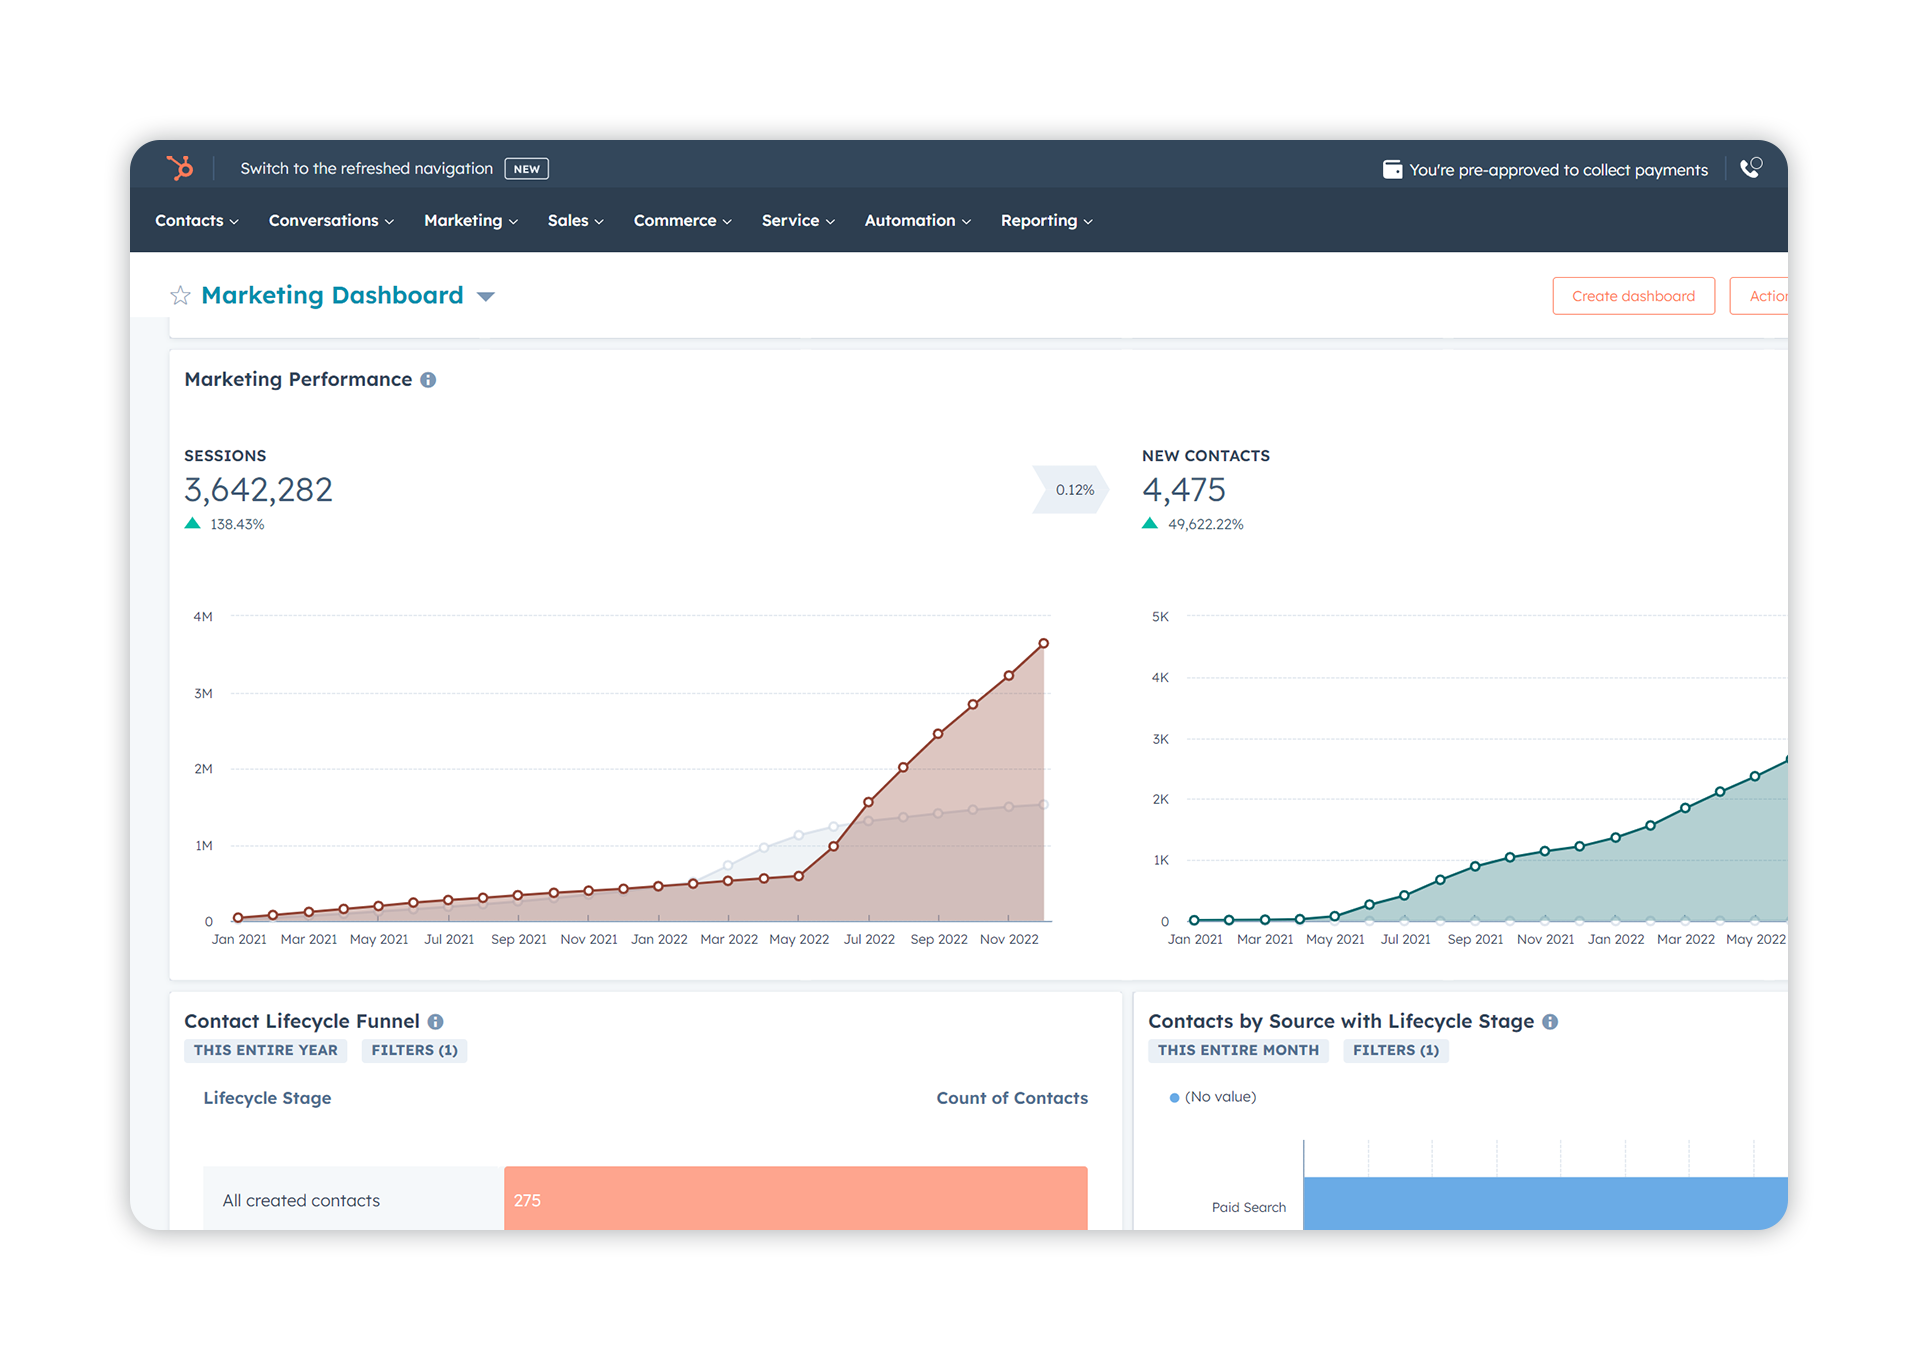Open FILTERS (1) on Contact Lifecycle Funnel
Viewport: 1920px width, 1372px height.
[414, 1050]
